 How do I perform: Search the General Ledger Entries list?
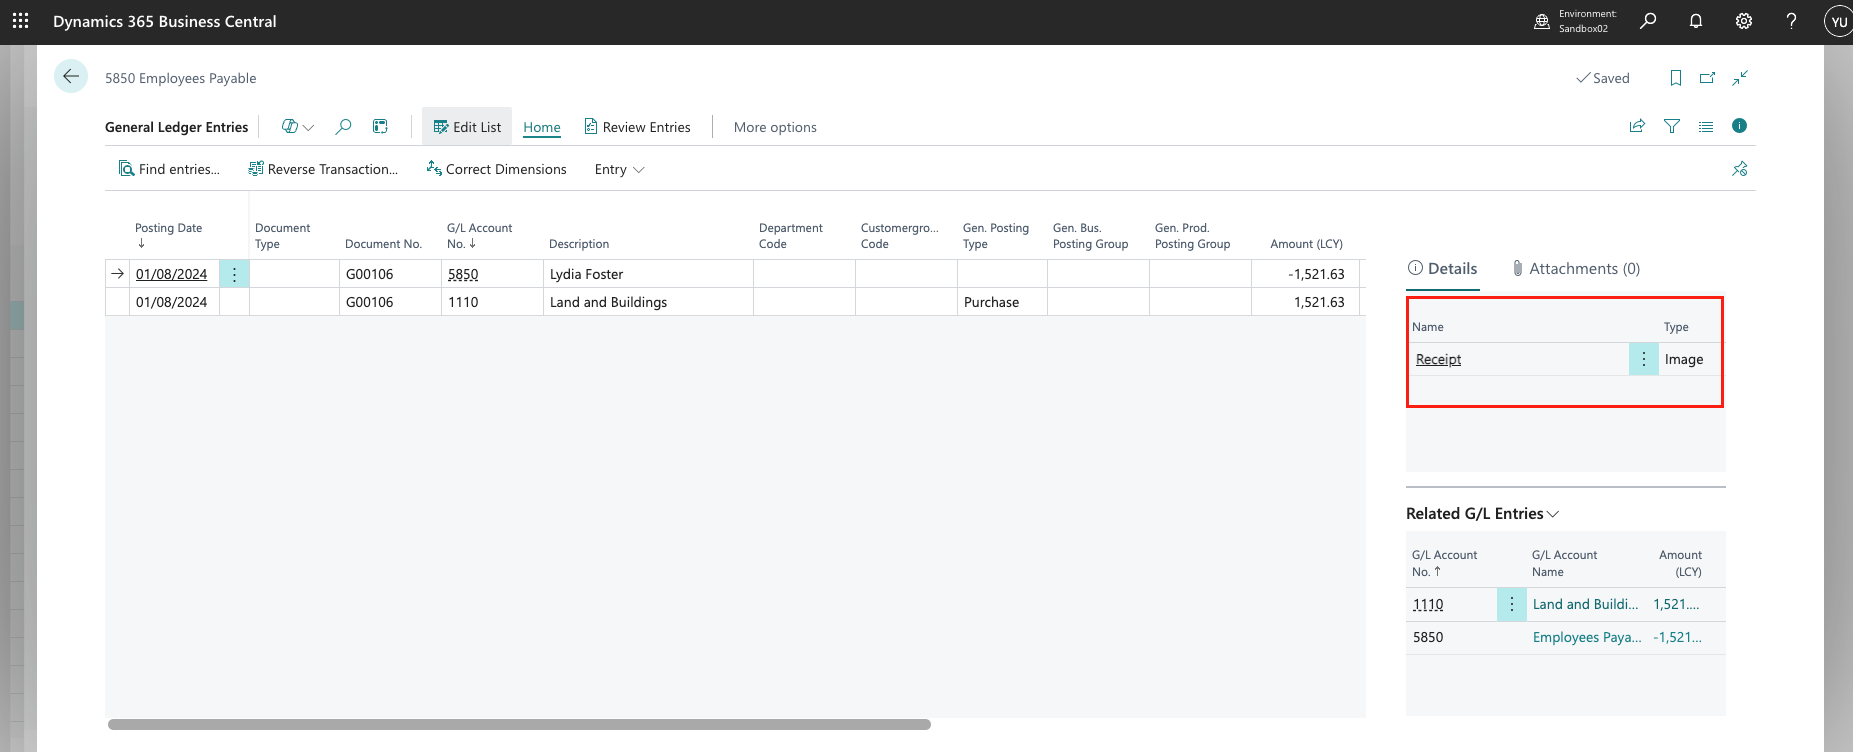tap(343, 127)
